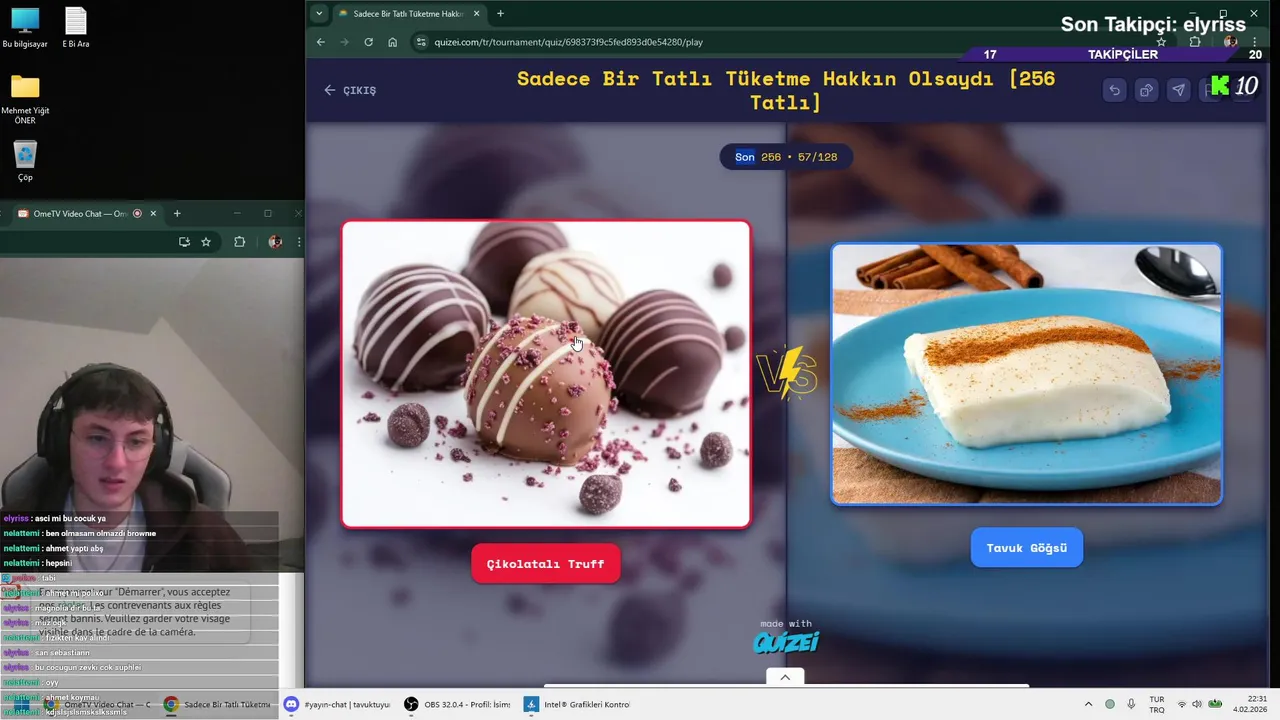
Task: Click the Son 256 round counter badge
Action: 786,157
